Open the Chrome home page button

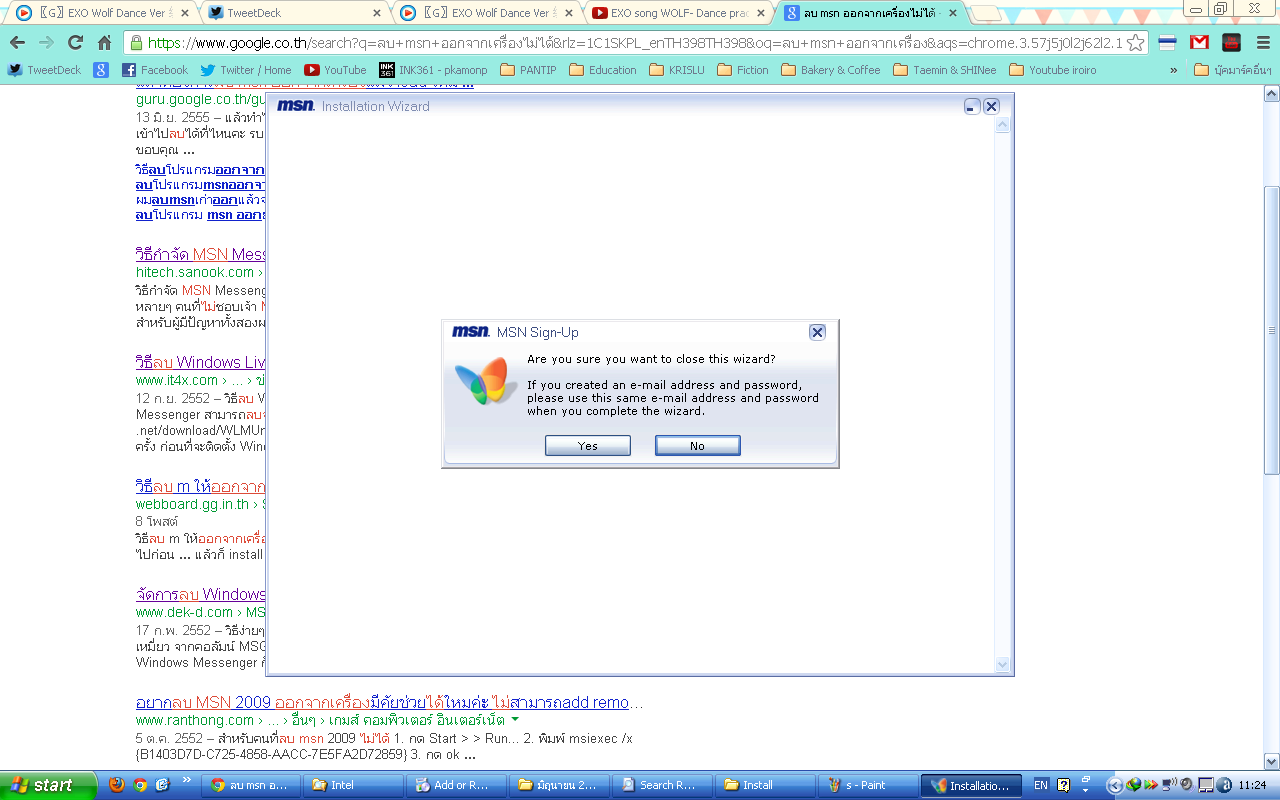pos(104,43)
